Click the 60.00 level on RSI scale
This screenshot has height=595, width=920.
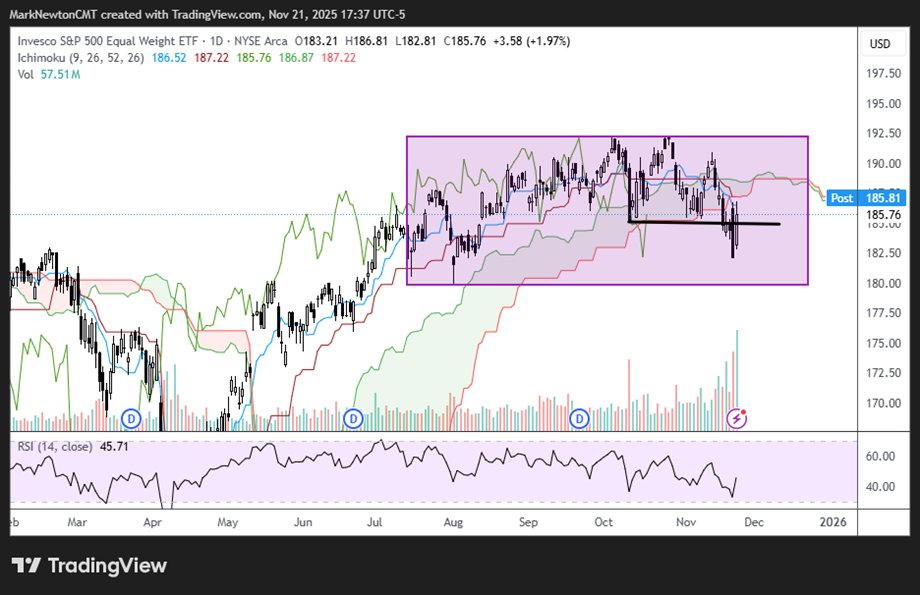pyautogui.click(x=879, y=457)
